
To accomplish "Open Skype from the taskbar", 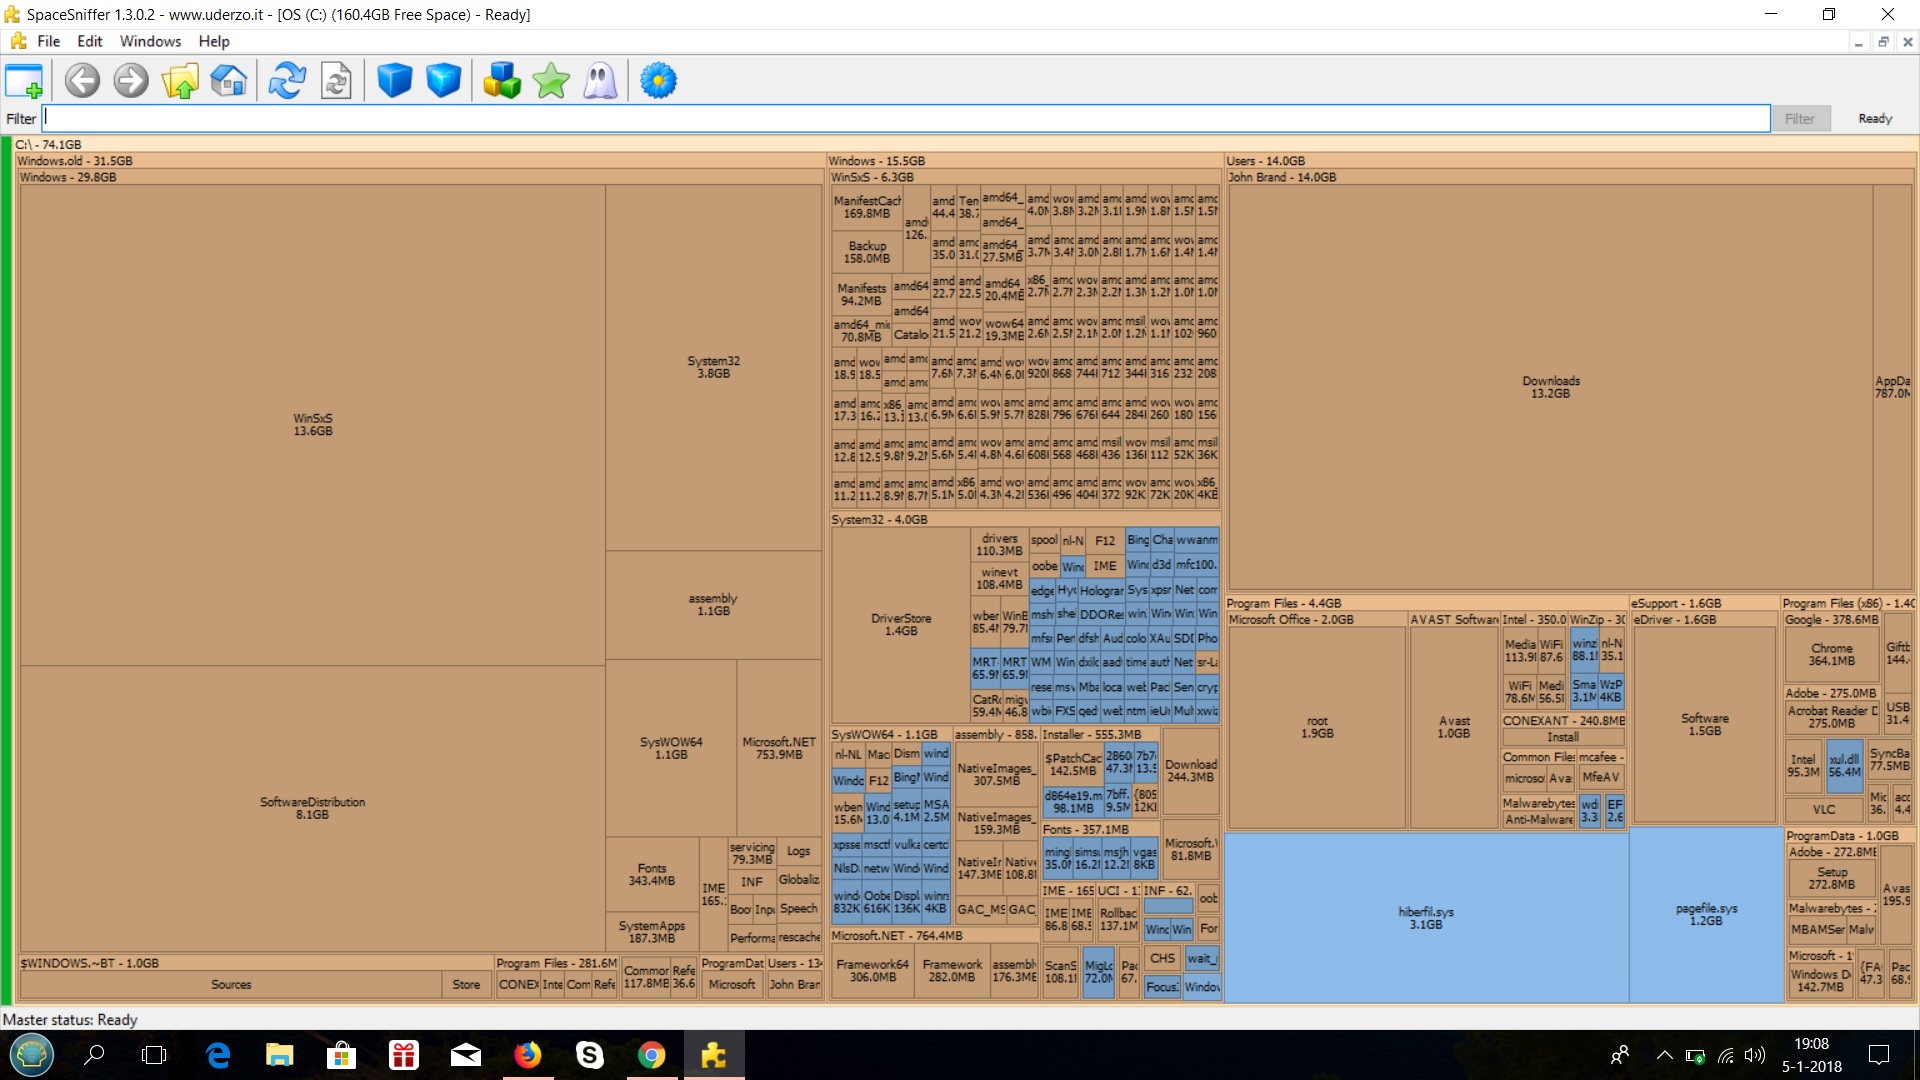I will tap(589, 1055).
